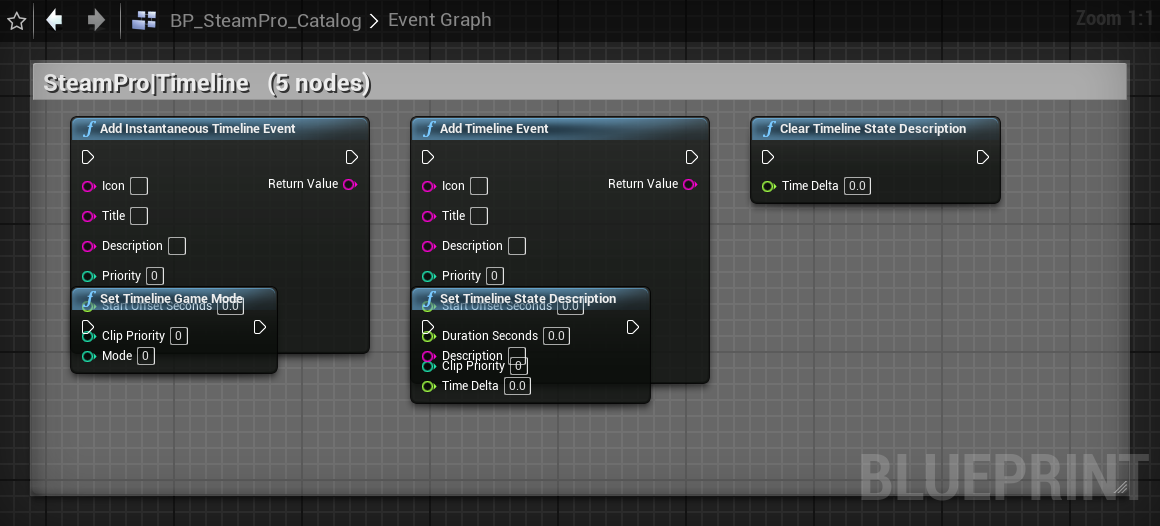1160x526 pixels.
Task: Go forward with the right arrow
Action: click(96, 20)
